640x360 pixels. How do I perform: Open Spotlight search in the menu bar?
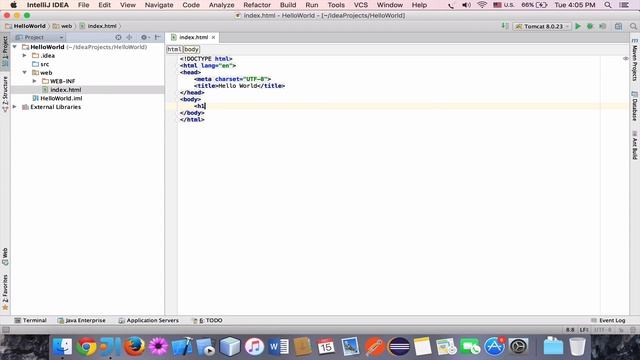click(x=608, y=5)
